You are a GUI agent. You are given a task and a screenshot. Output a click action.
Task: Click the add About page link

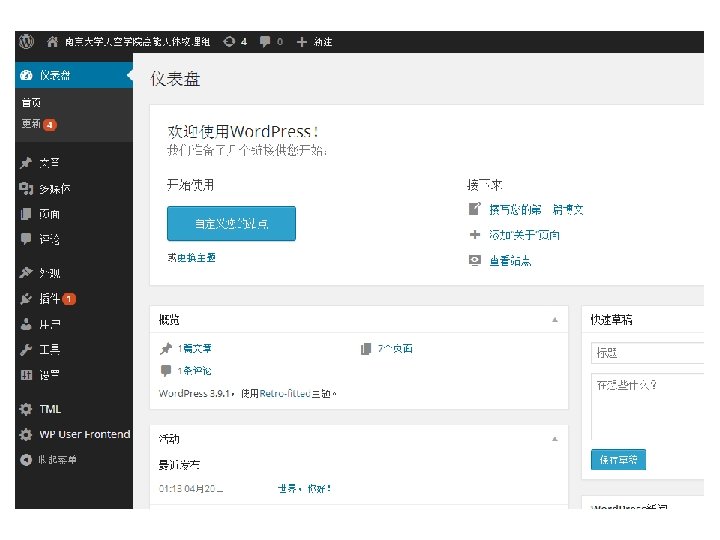(524, 235)
